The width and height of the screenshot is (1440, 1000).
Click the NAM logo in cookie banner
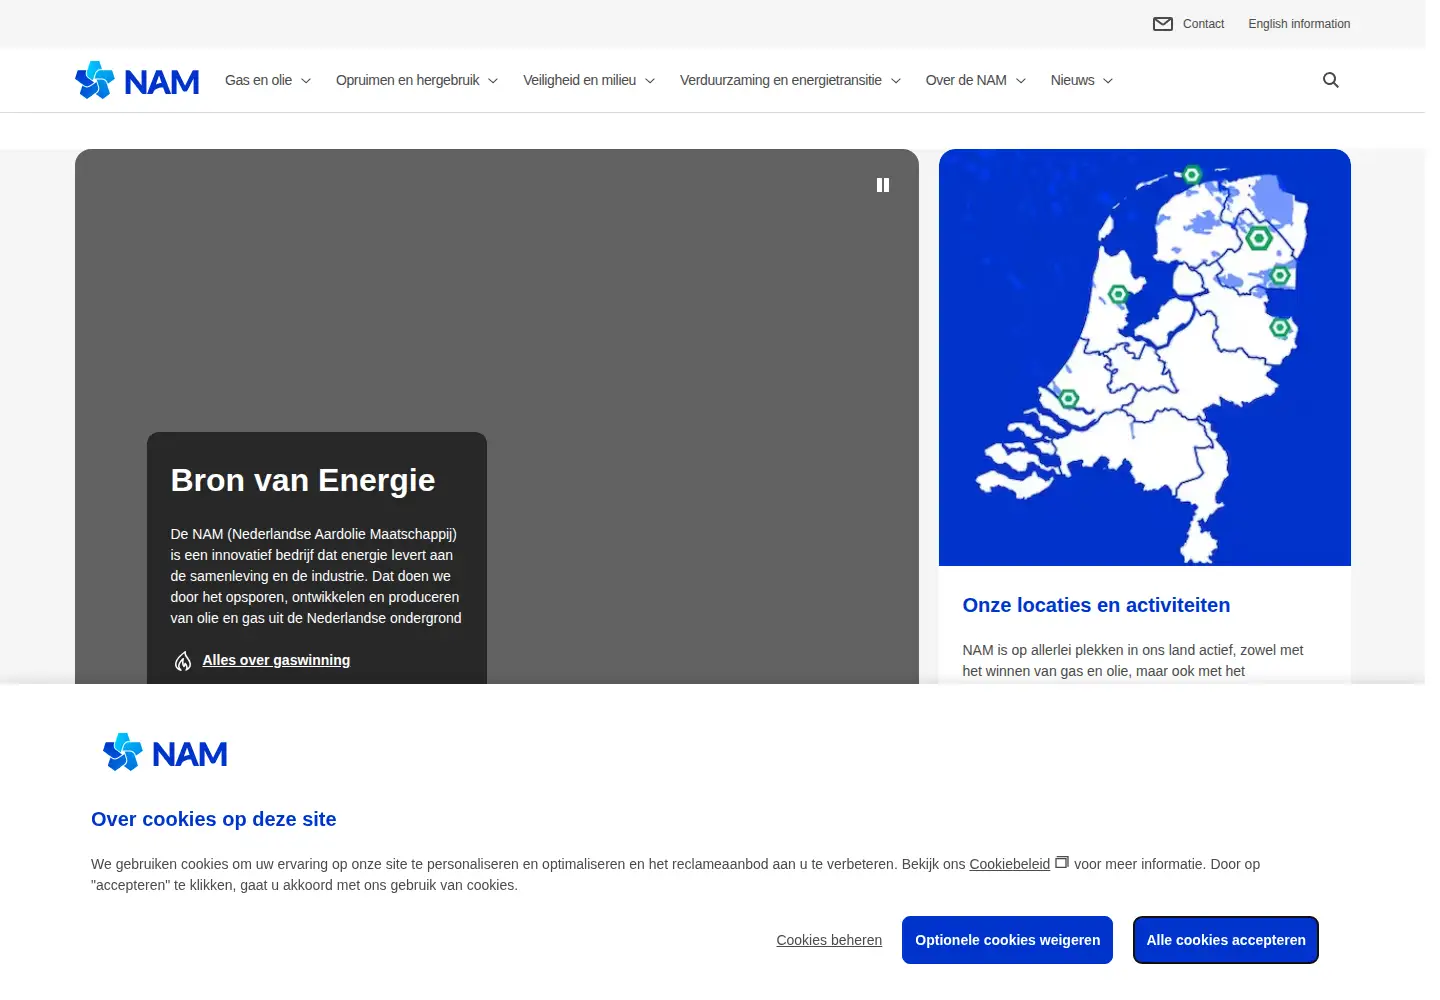tap(165, 753)
